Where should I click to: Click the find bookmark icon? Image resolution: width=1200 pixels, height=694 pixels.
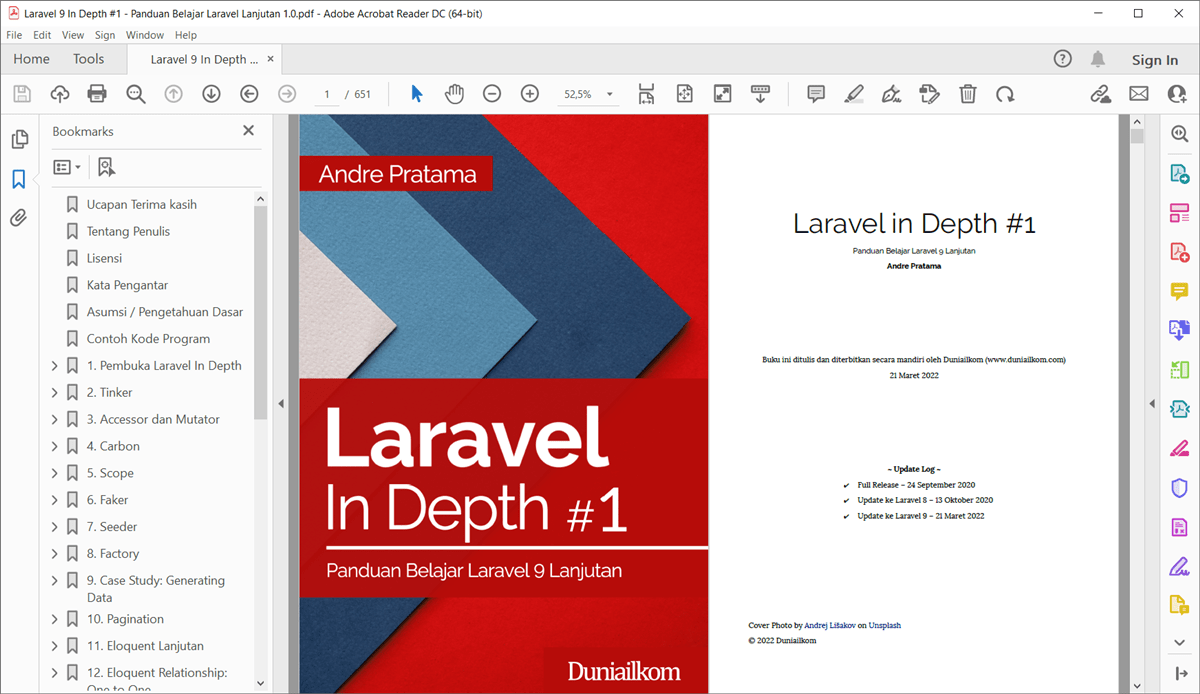click(x=106, y=167)
